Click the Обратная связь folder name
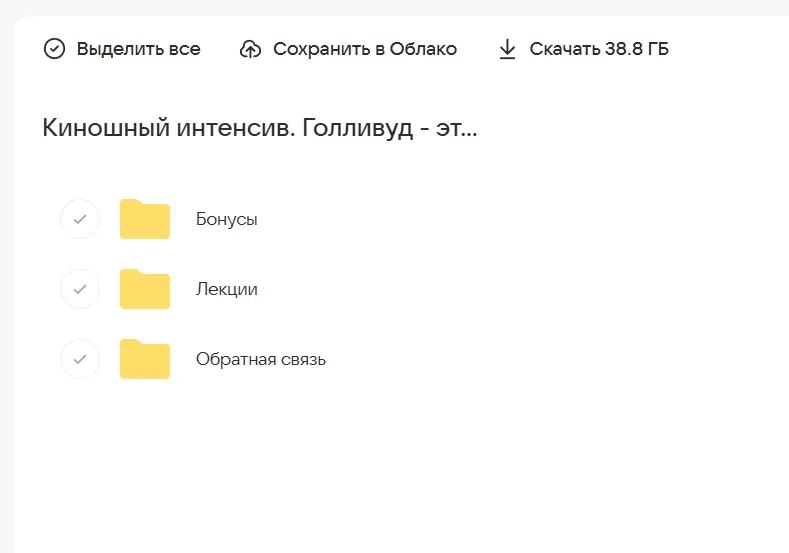 (x=261, y=359)
